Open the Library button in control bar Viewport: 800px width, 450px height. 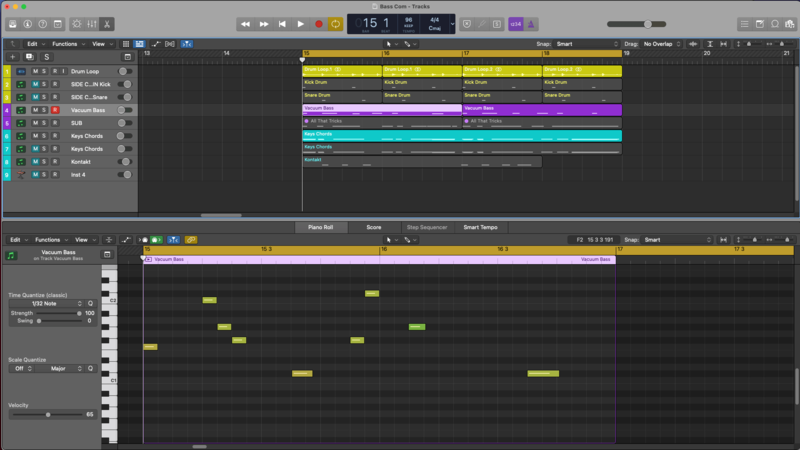12,23
